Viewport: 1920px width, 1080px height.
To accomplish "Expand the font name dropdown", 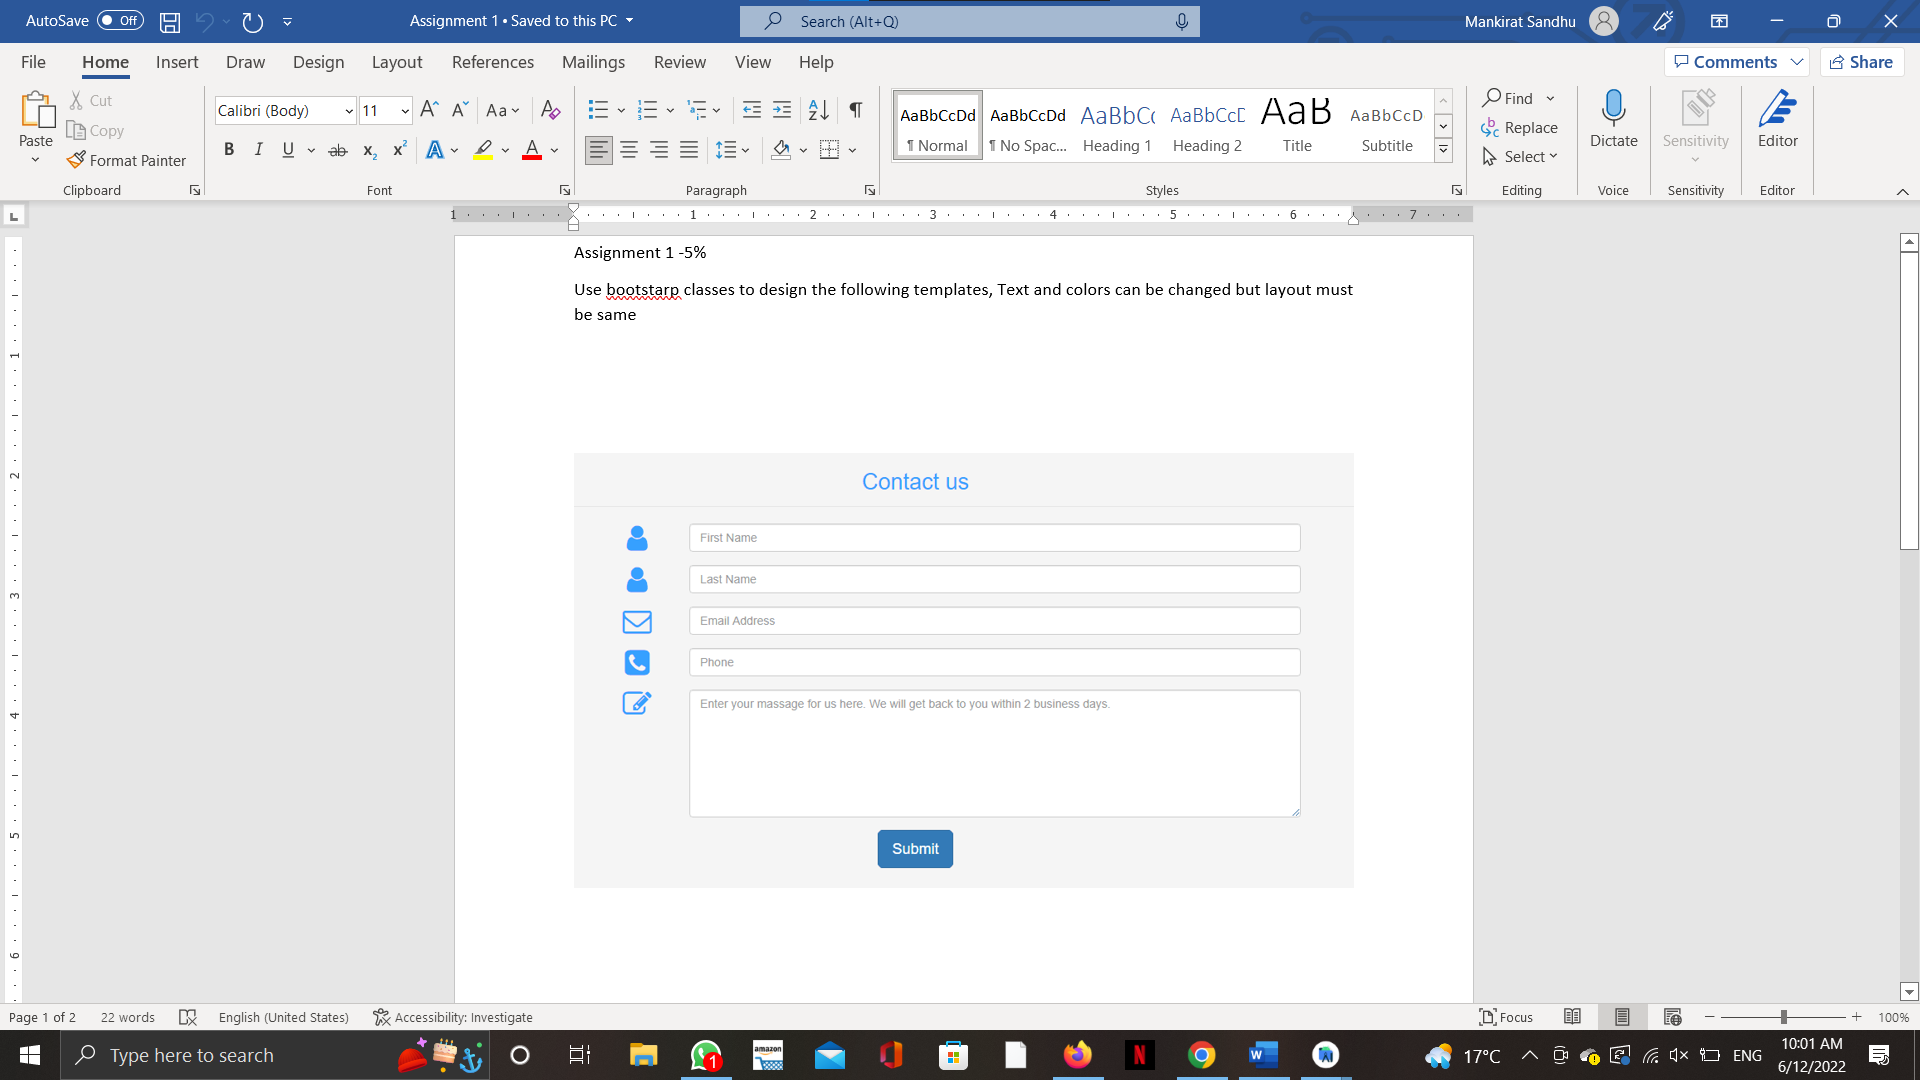I will (349, 111).
